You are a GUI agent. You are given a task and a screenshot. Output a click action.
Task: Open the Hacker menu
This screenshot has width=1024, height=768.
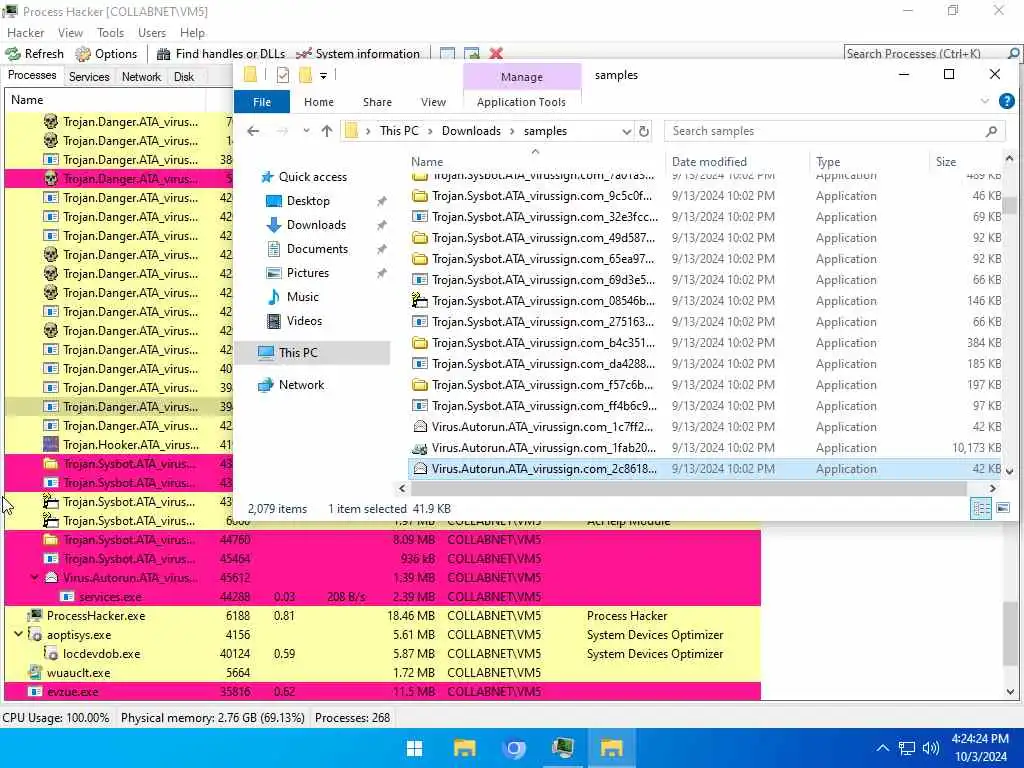[25, 33]
